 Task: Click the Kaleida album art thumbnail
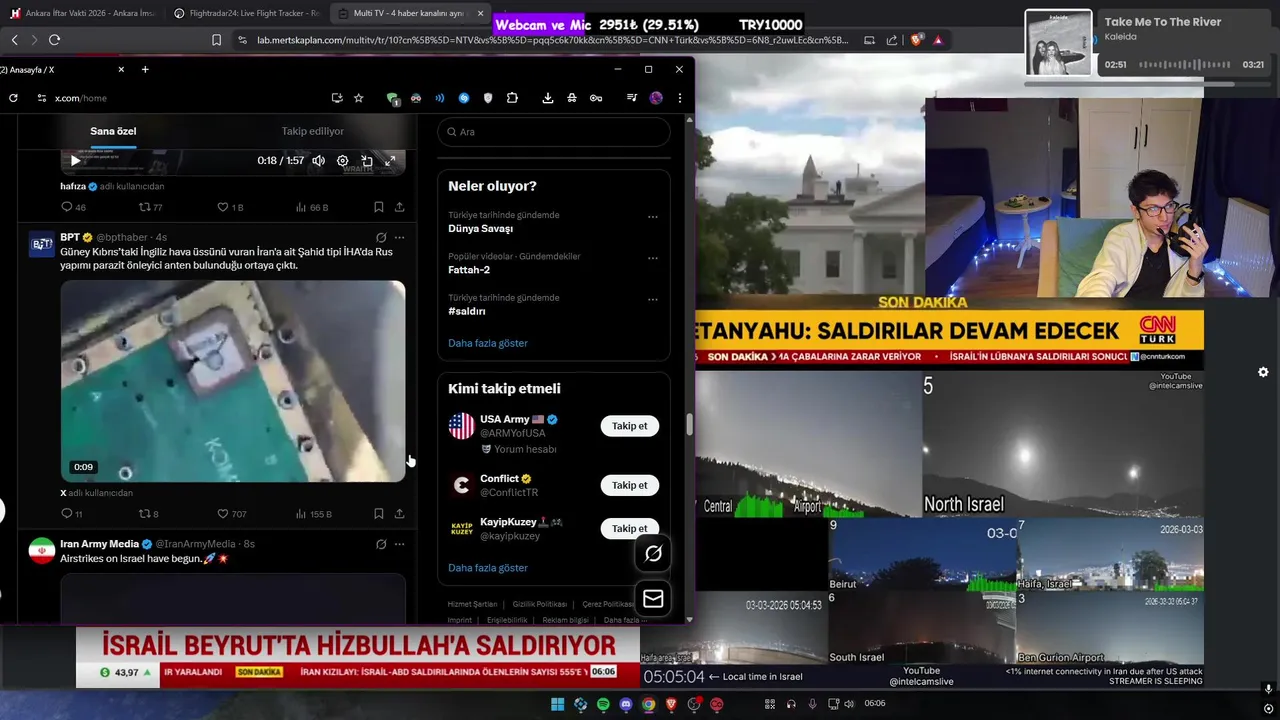(x=1058, y=43)
